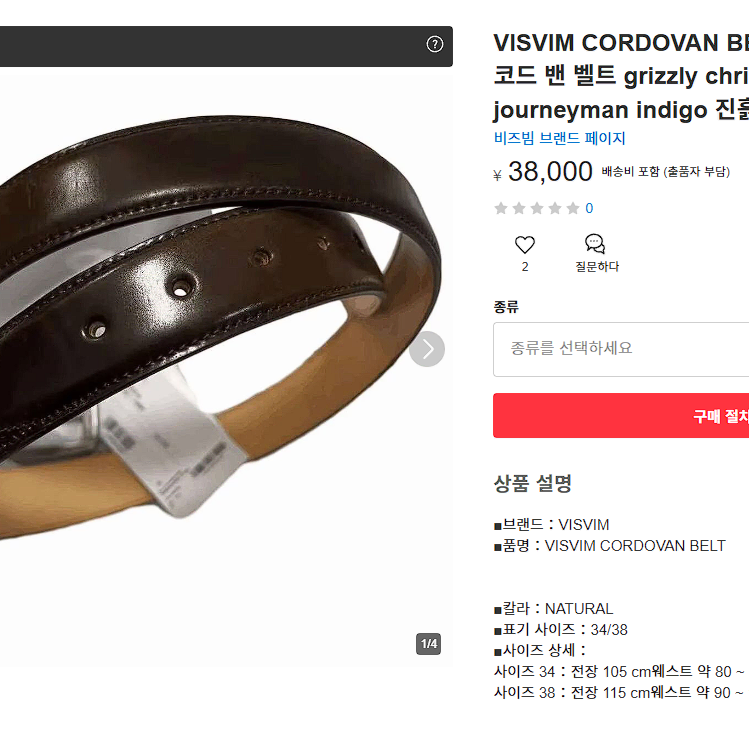Open the 비즈빔 브랜드 페이지 link
749x749 pixels.
coord(559,138)
